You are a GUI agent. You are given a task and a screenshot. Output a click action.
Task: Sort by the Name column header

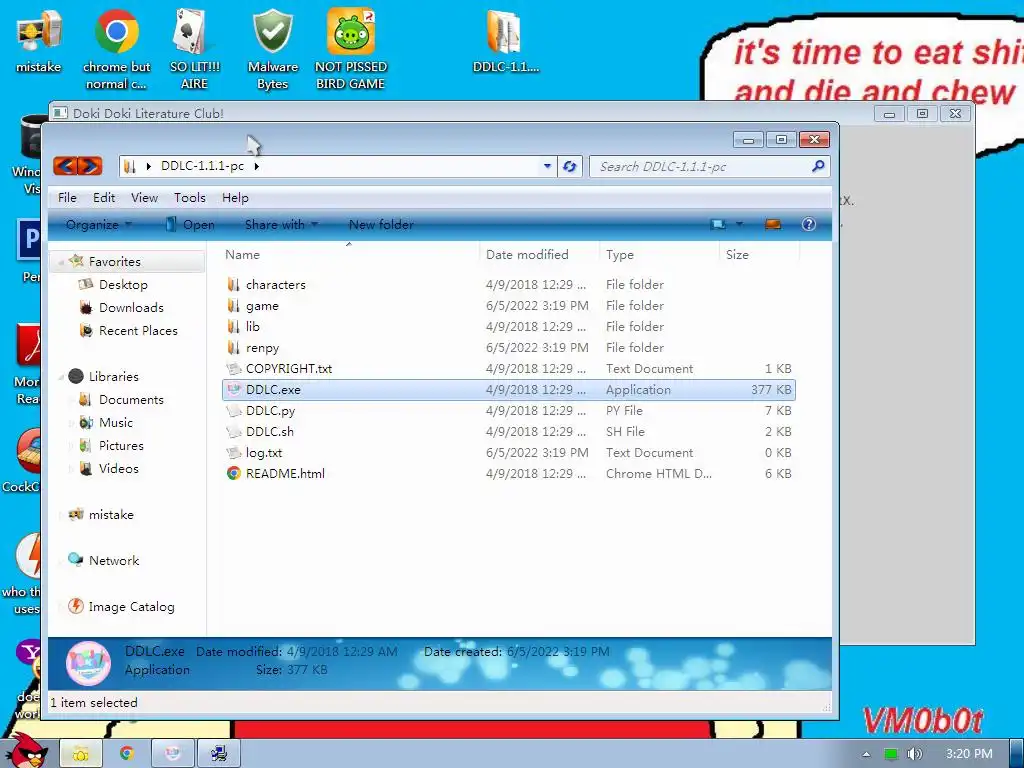coord(350,255)
